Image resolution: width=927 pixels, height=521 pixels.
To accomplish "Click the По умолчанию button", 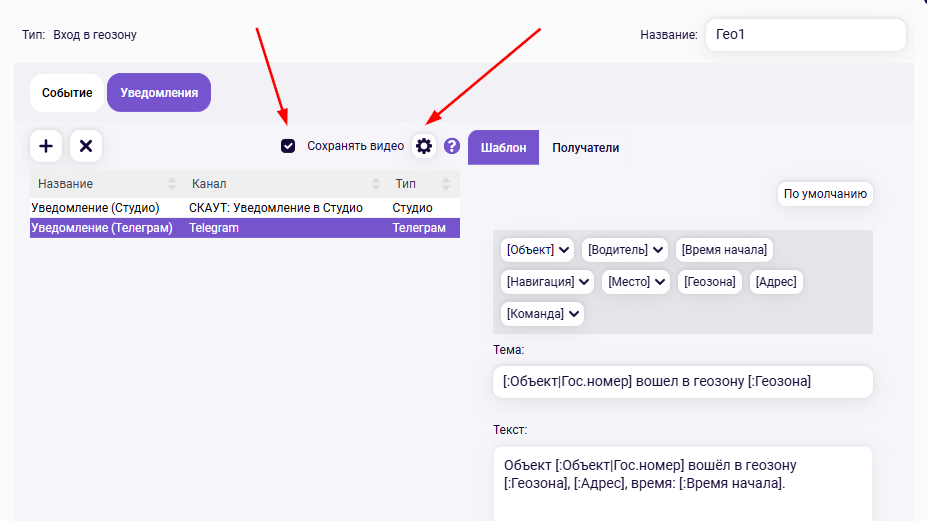I will [x=825, y=194].
